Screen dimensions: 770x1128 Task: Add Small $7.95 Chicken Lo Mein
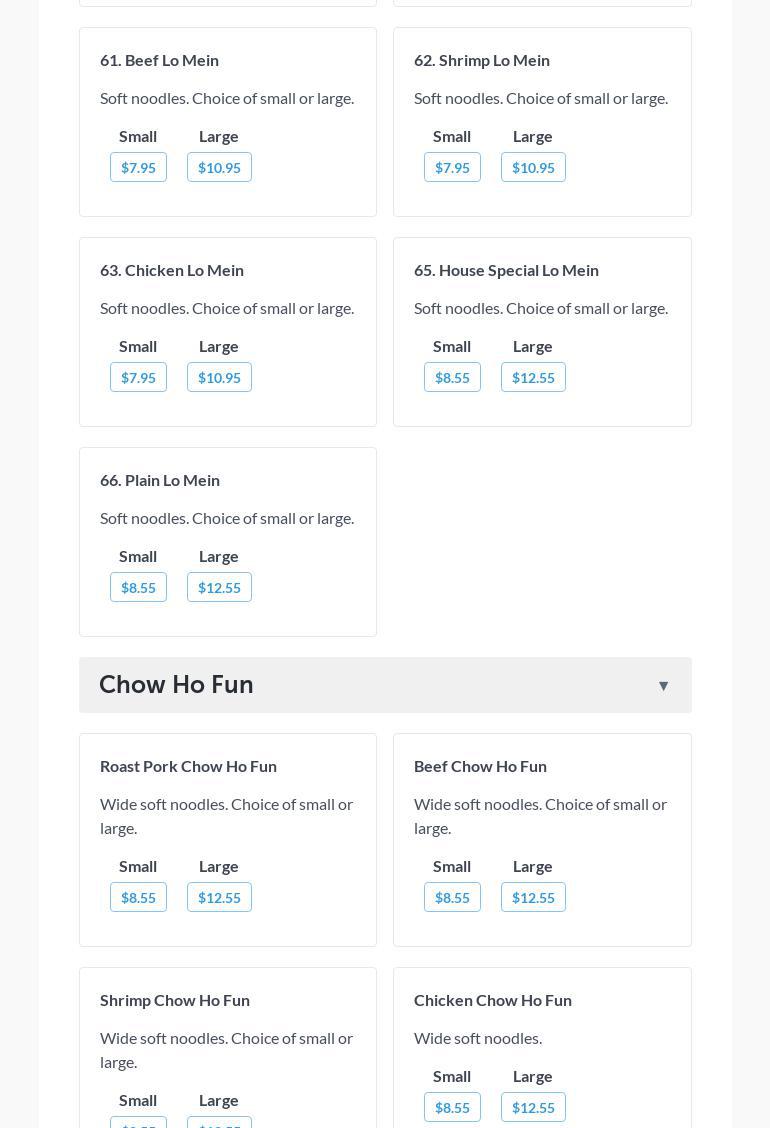tap(138, 378)
